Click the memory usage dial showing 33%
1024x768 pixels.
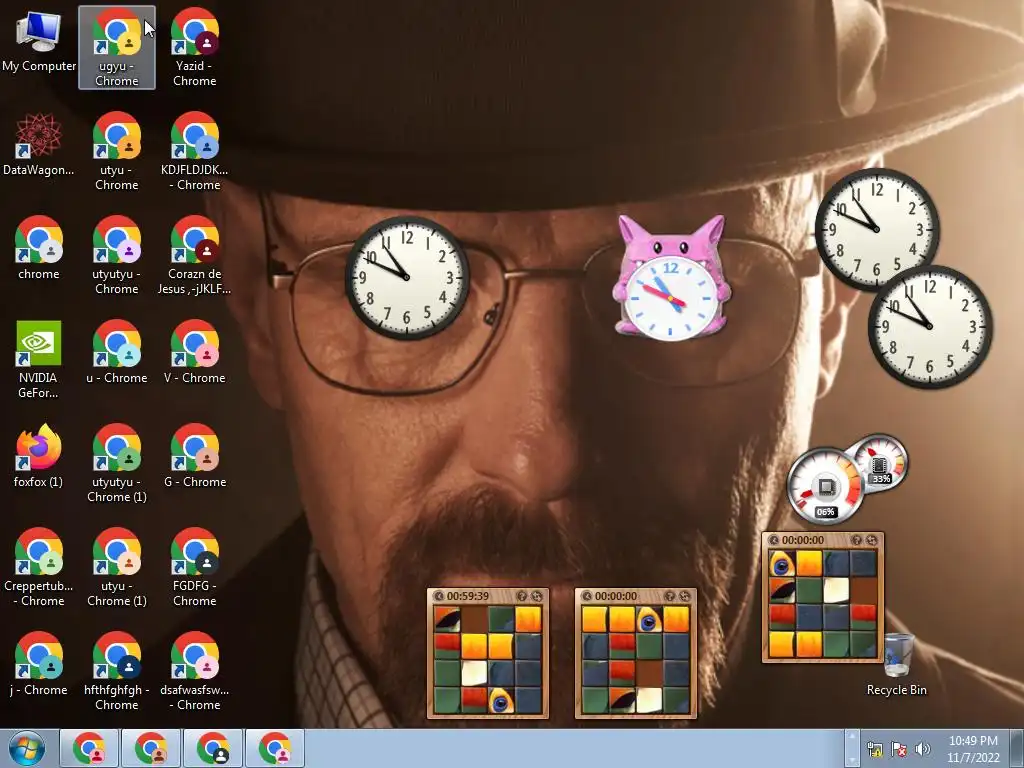[x=880, y=462]
